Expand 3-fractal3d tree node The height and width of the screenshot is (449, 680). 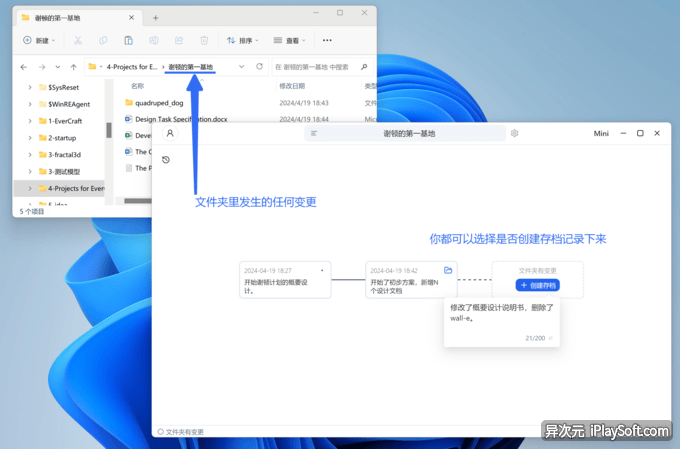coord(30,154)
